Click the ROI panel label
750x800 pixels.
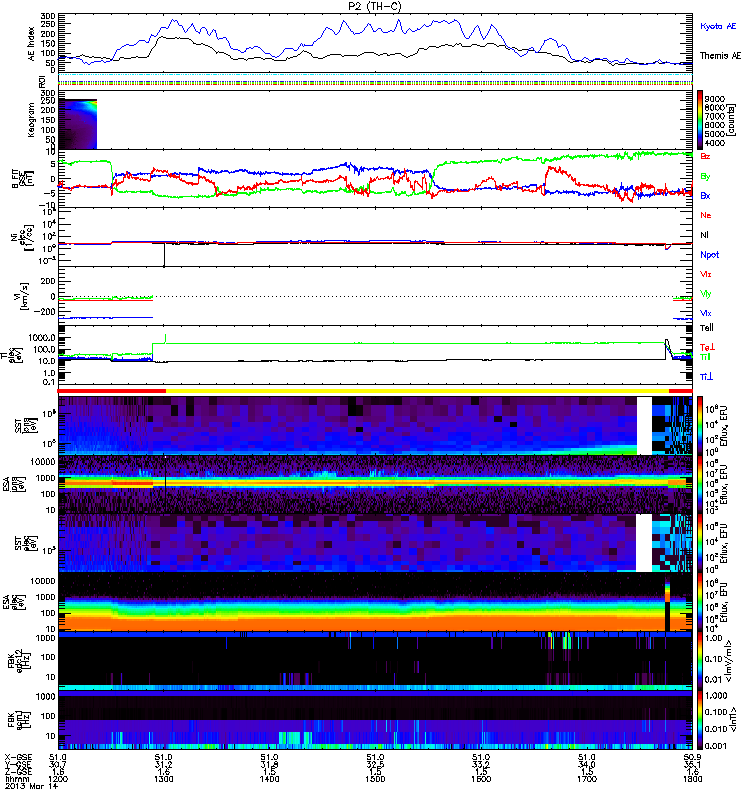click(x=42, y=81)
